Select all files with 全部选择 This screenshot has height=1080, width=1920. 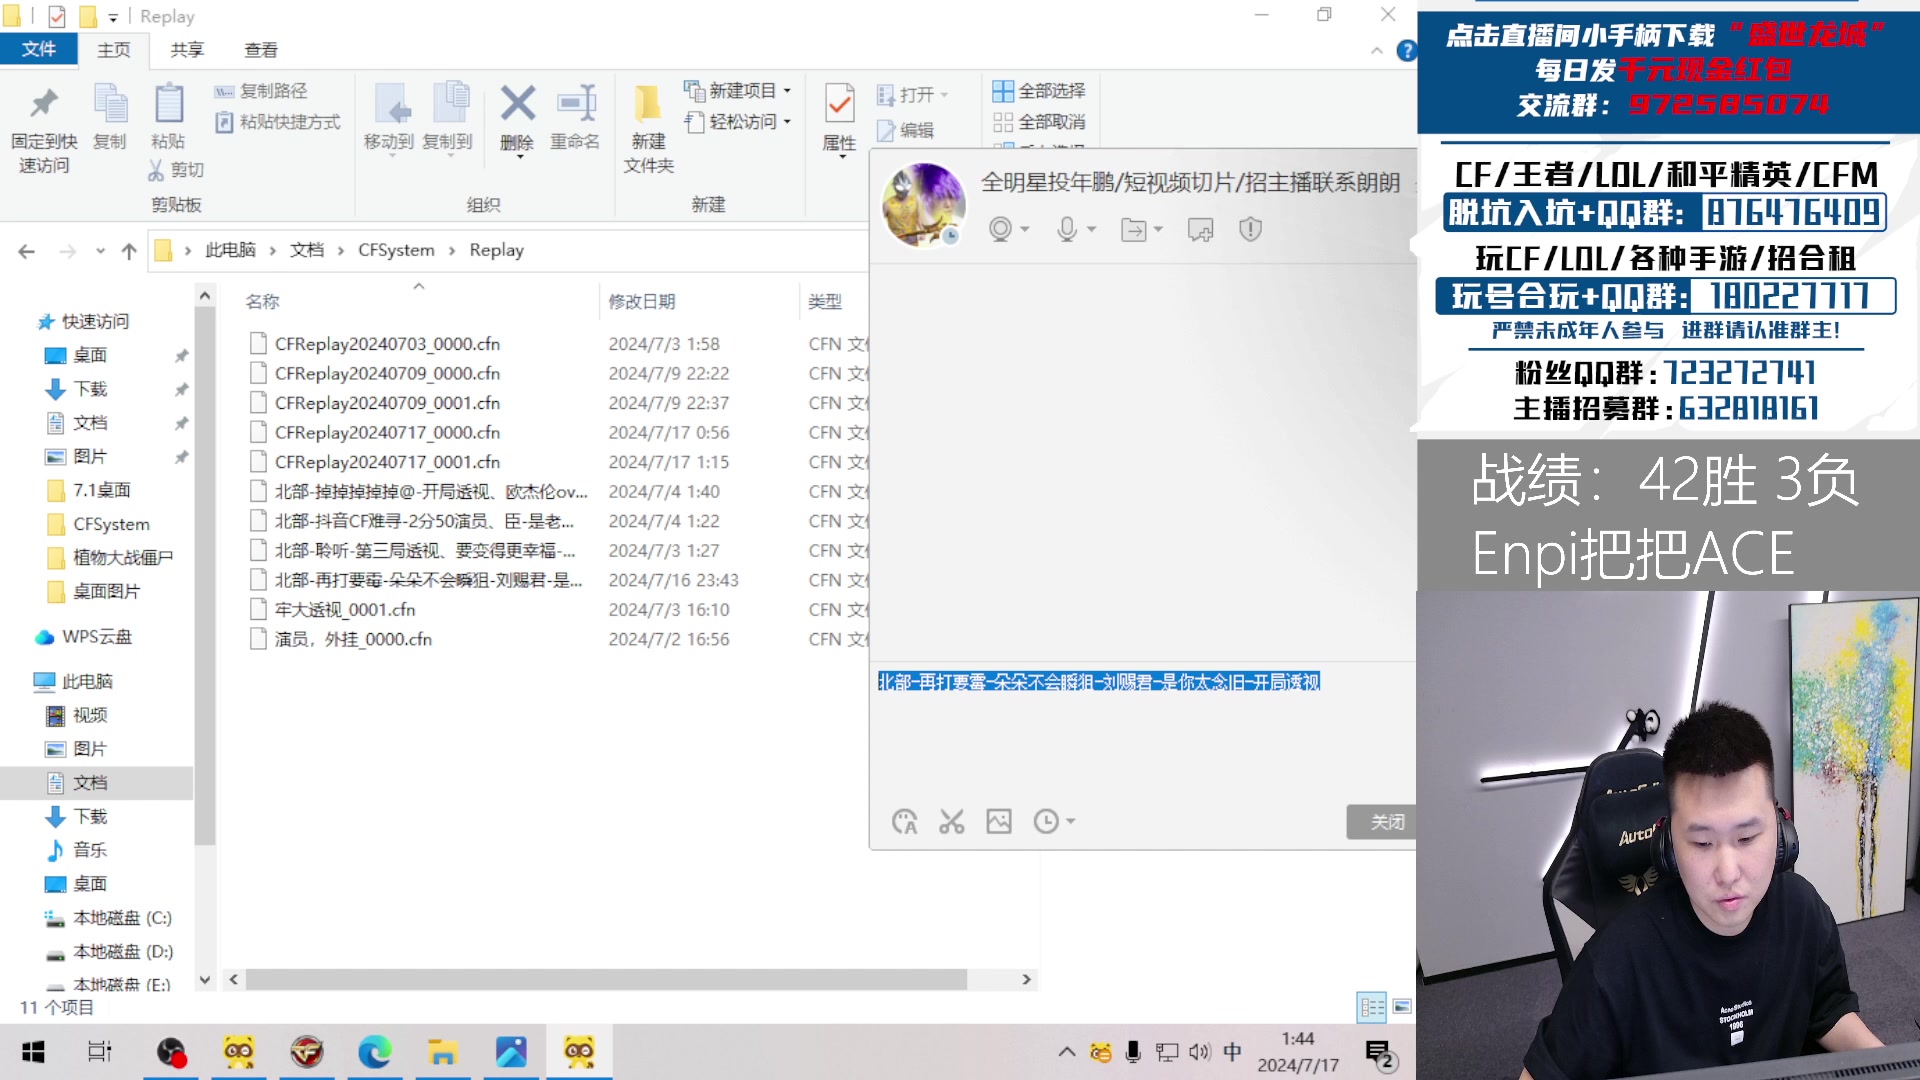[1040, 89]
